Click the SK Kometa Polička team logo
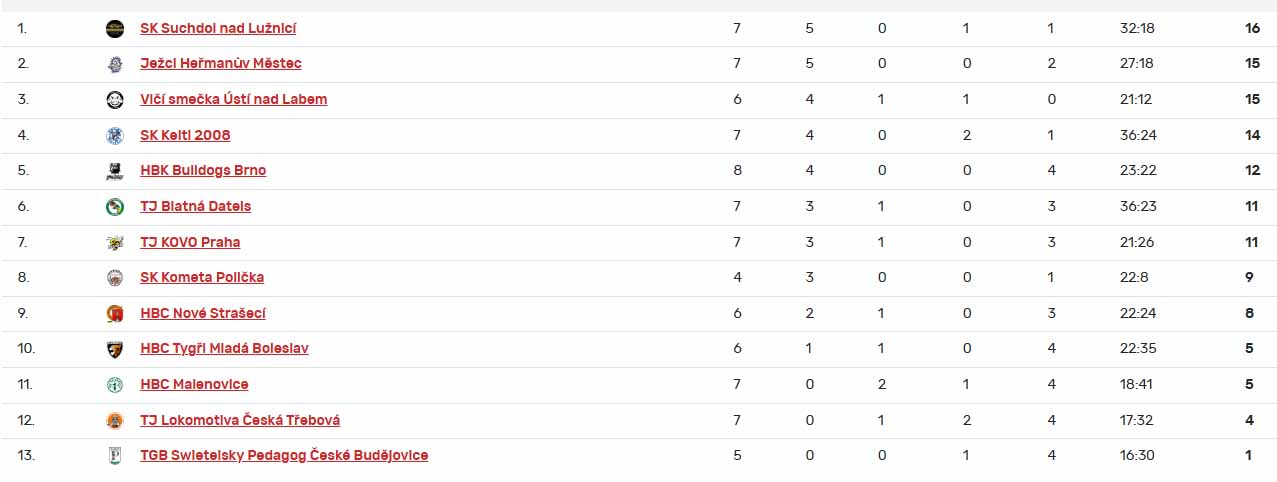This screenshot has height=482, width=1277. (x=115, y=278)
